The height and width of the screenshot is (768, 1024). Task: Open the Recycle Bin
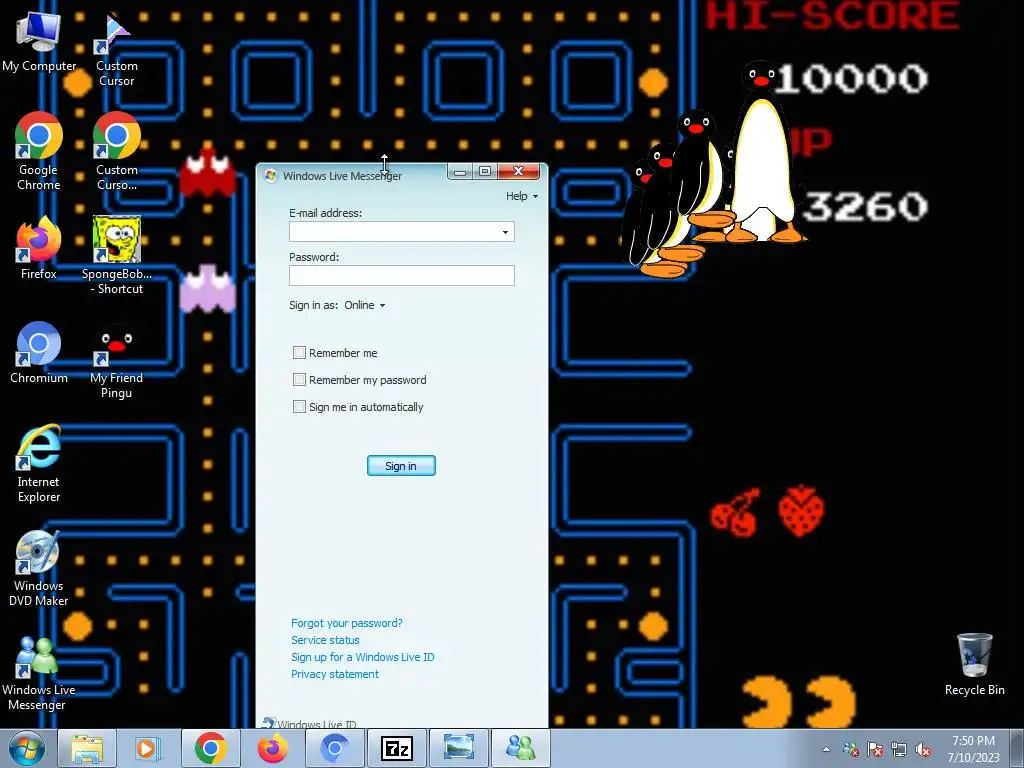(x=974, y=665)
